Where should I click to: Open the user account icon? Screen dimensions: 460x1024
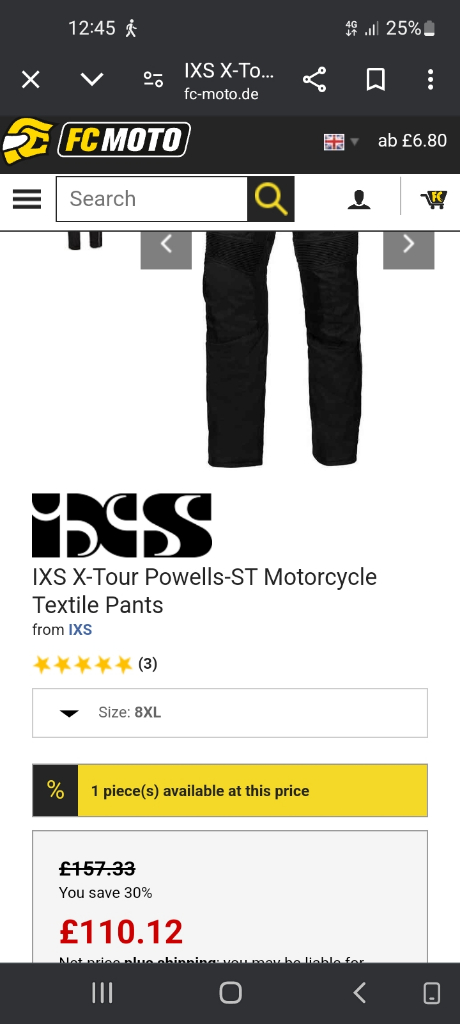tap(359, 199)
